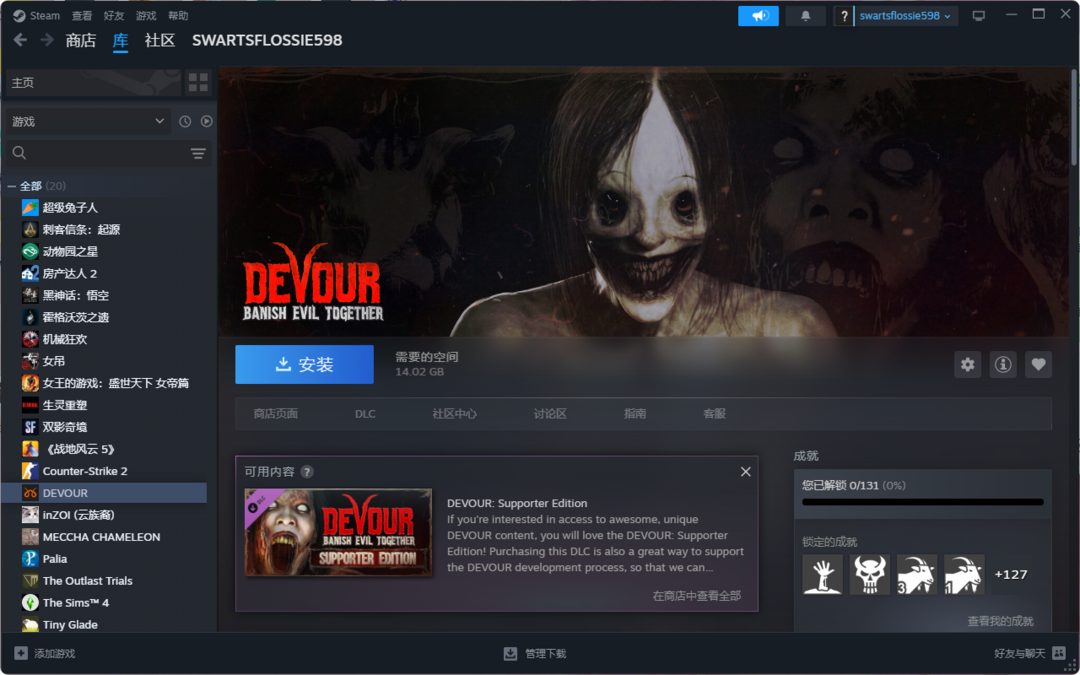Open 管理下载 downloads manager

click(535, 654)
